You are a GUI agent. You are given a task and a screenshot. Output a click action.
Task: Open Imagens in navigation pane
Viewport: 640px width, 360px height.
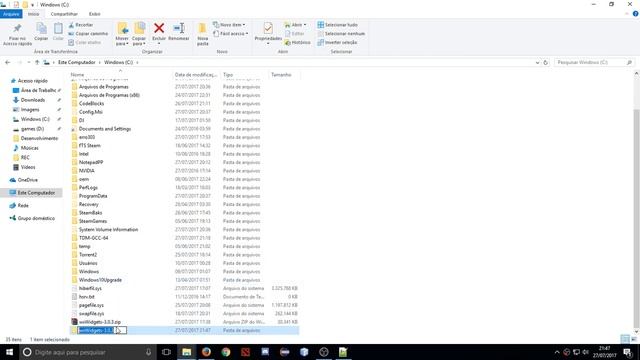[30, 109]
